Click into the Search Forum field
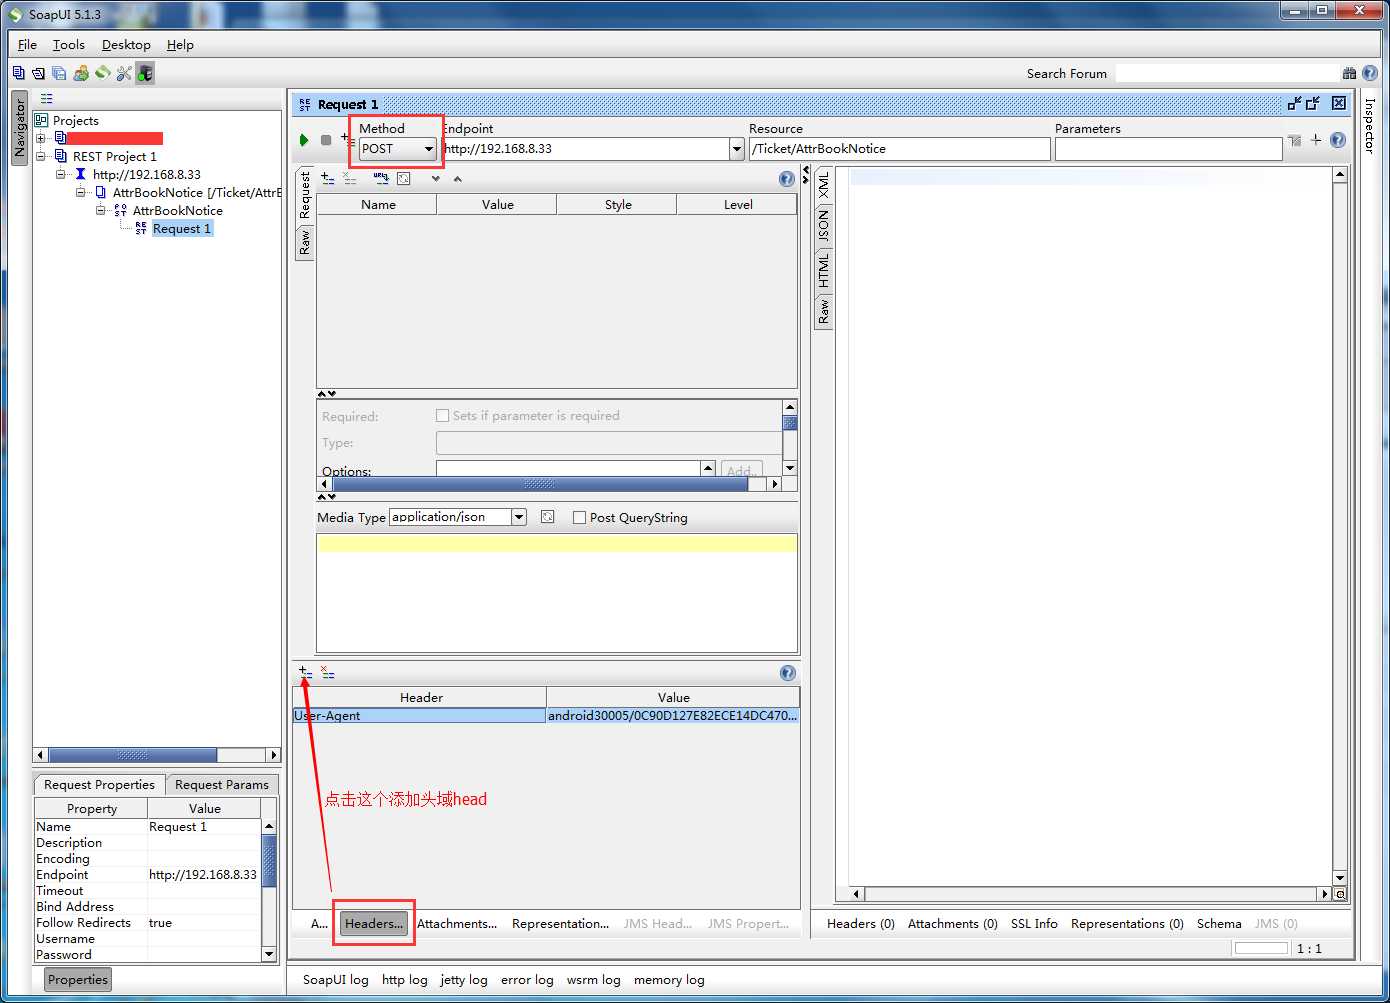This screenshot has height=1003, width=1390. click(x=1227, y=73)
